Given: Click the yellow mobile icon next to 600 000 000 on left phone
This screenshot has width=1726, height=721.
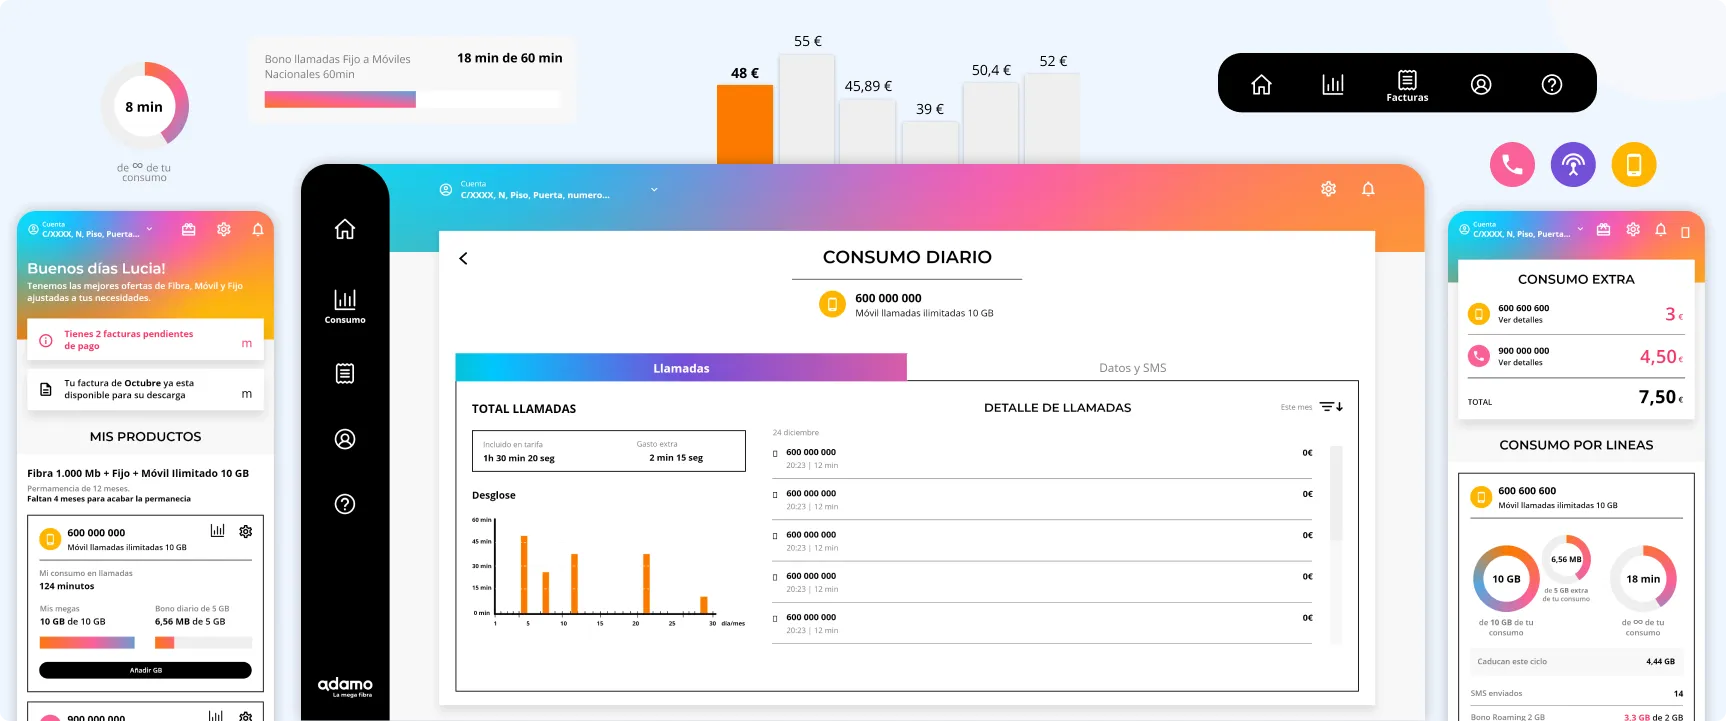Looking at the screenshot, I should click(x=50, y=539).
